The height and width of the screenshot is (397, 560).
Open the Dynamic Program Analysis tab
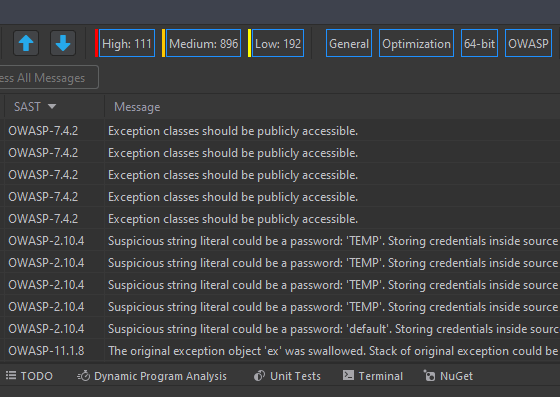[x=152, y=376]
